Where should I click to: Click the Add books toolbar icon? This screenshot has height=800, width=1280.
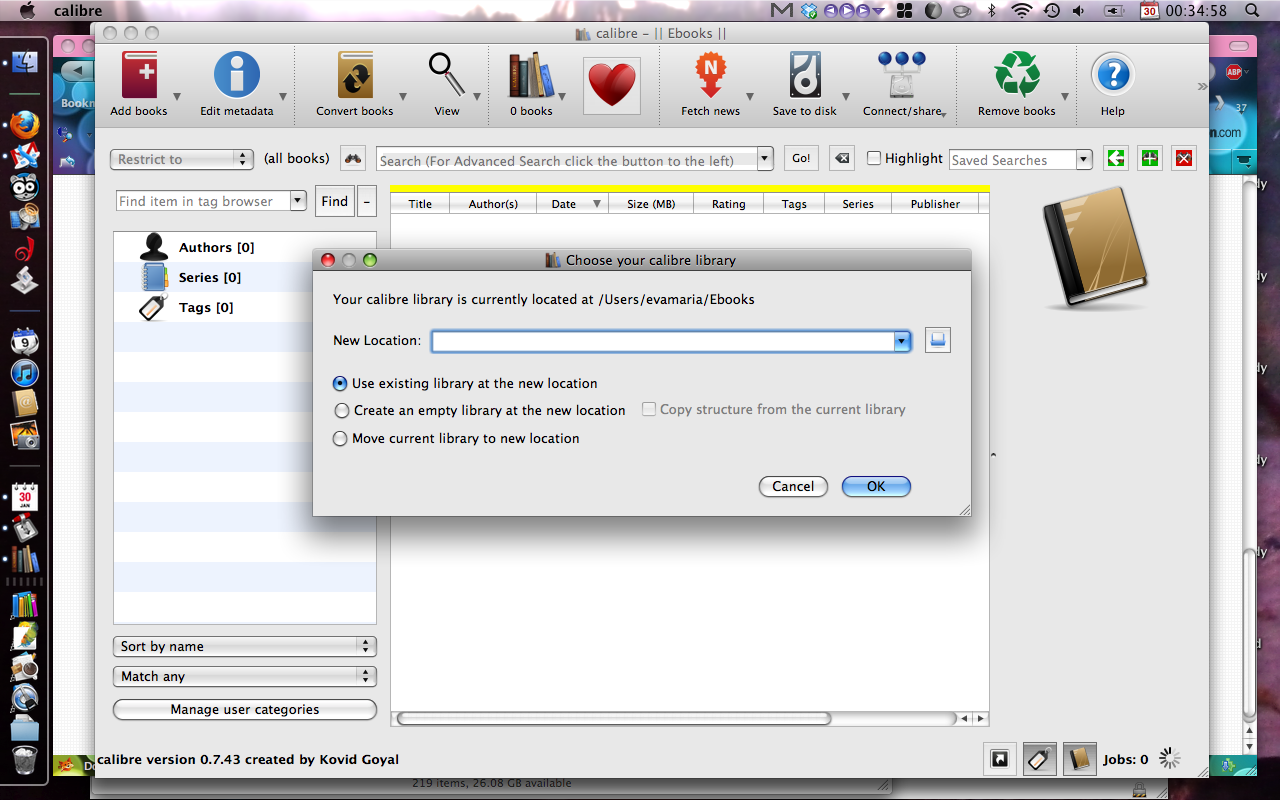click(x=139, y=76)
